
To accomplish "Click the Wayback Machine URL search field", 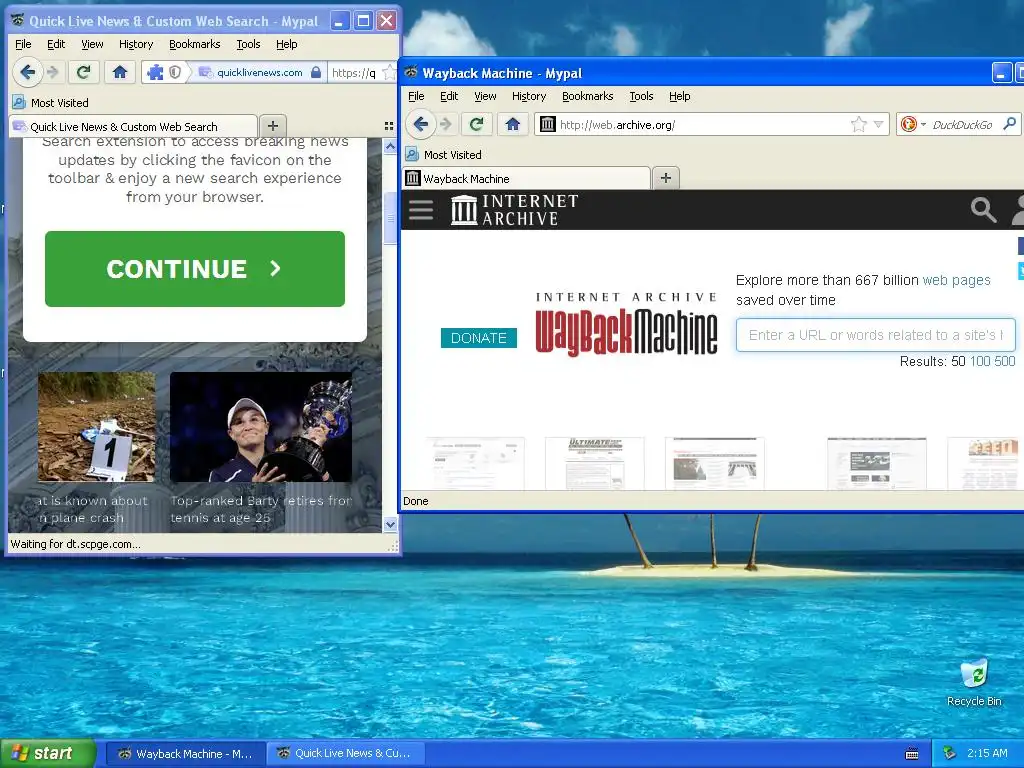I will point(875,335).
